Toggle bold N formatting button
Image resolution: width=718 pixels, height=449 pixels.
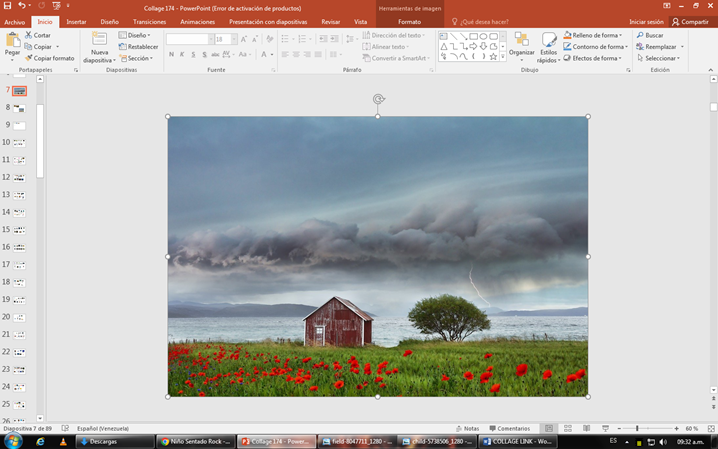[171, 54]
